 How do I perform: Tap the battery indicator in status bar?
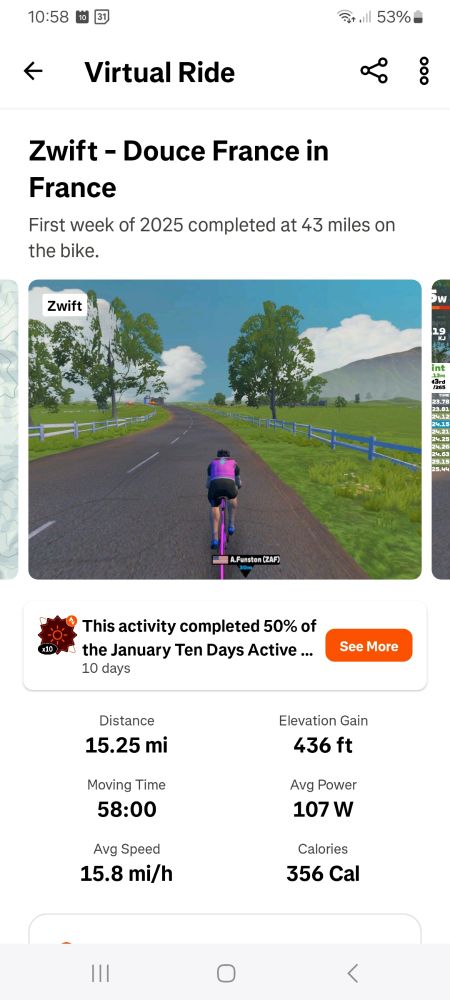pos(418,17)
